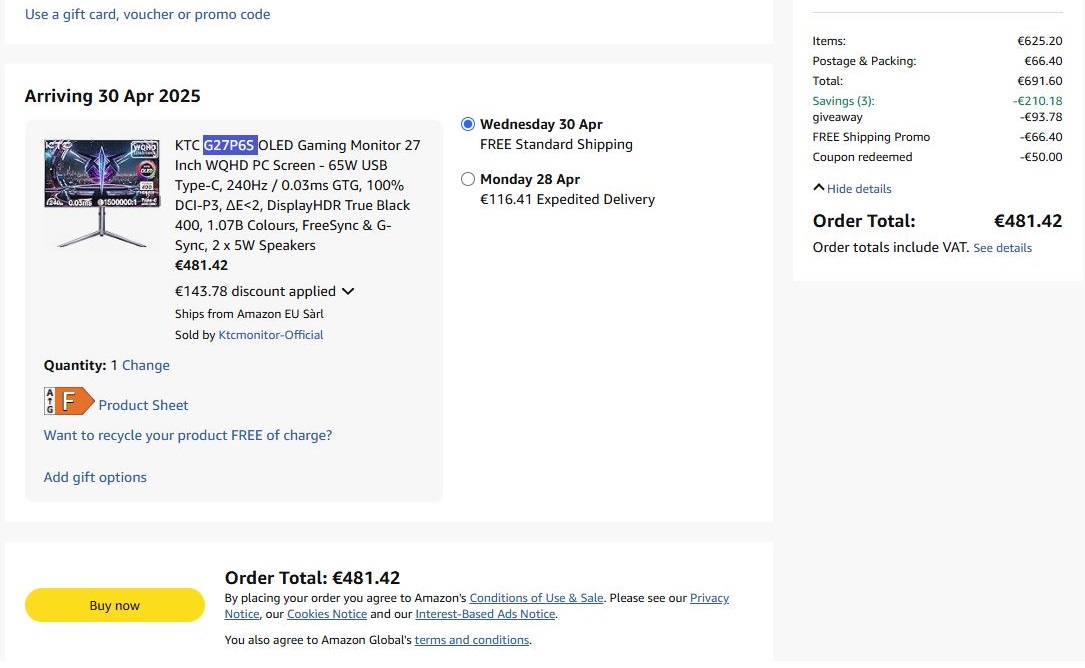Open Conditions of Use & Sale
Viewport: 1085px width, 668px height.
coord(536,598)
